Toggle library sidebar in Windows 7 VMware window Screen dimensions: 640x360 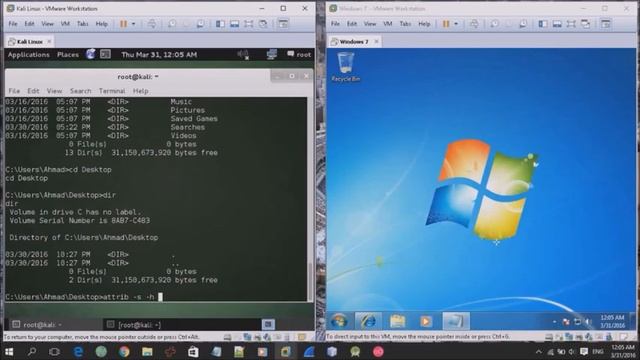pos(543,24)
